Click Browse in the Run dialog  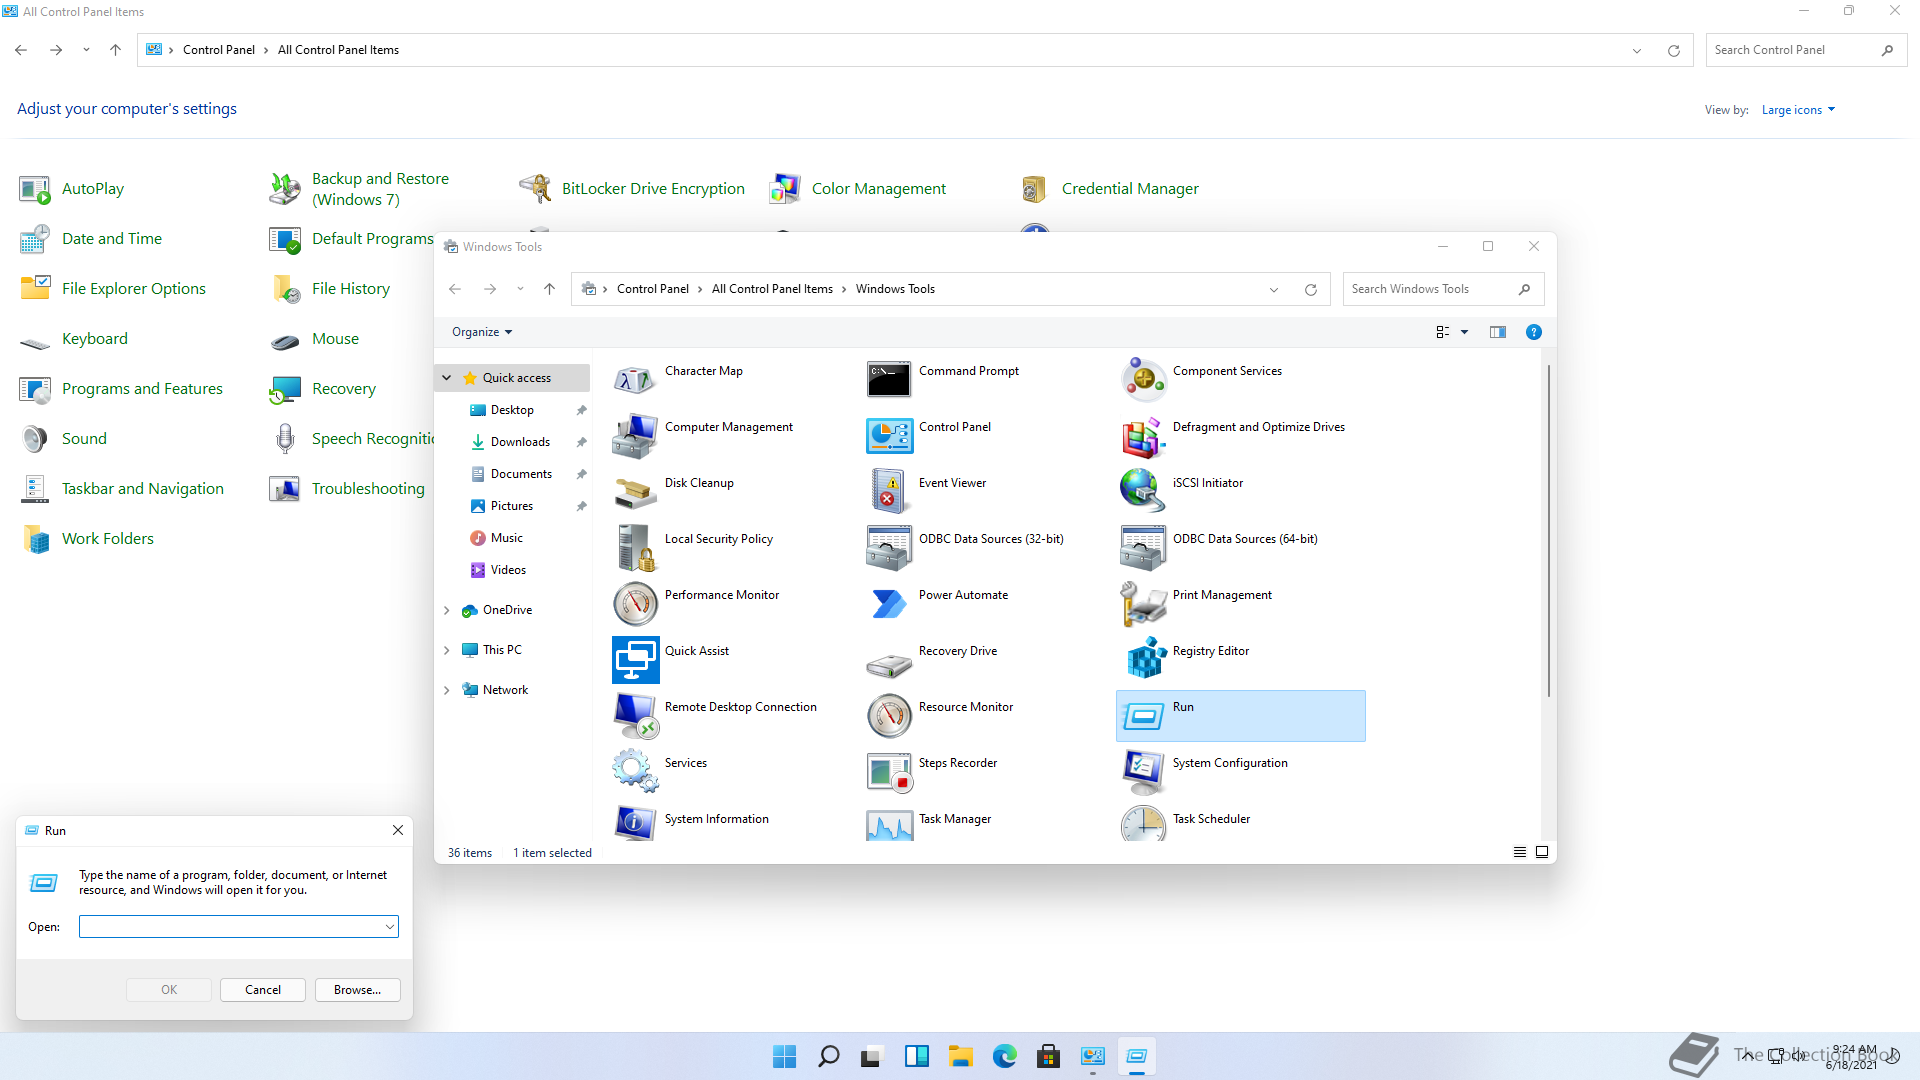coord(358,990)
